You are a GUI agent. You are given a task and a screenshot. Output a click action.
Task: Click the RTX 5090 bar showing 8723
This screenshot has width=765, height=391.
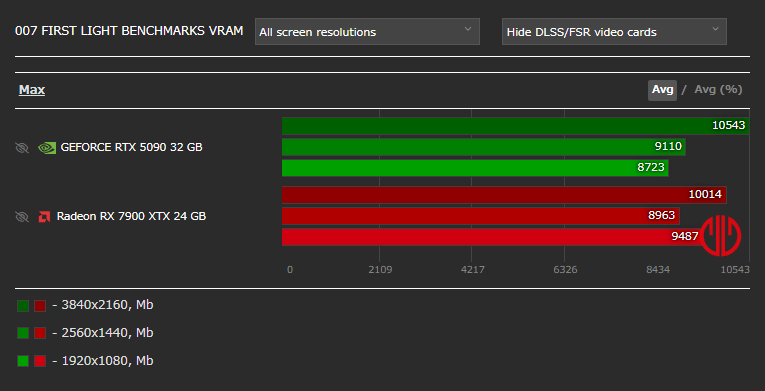pyautogui.click(x=475, y=167)
